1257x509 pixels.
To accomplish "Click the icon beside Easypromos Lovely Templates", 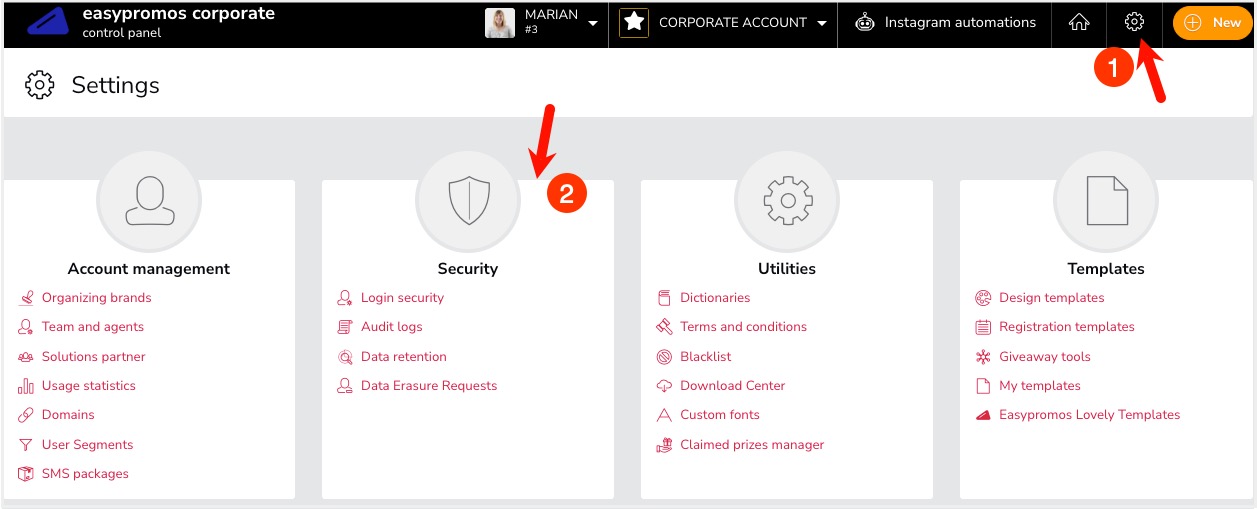I will pos(983,415).
